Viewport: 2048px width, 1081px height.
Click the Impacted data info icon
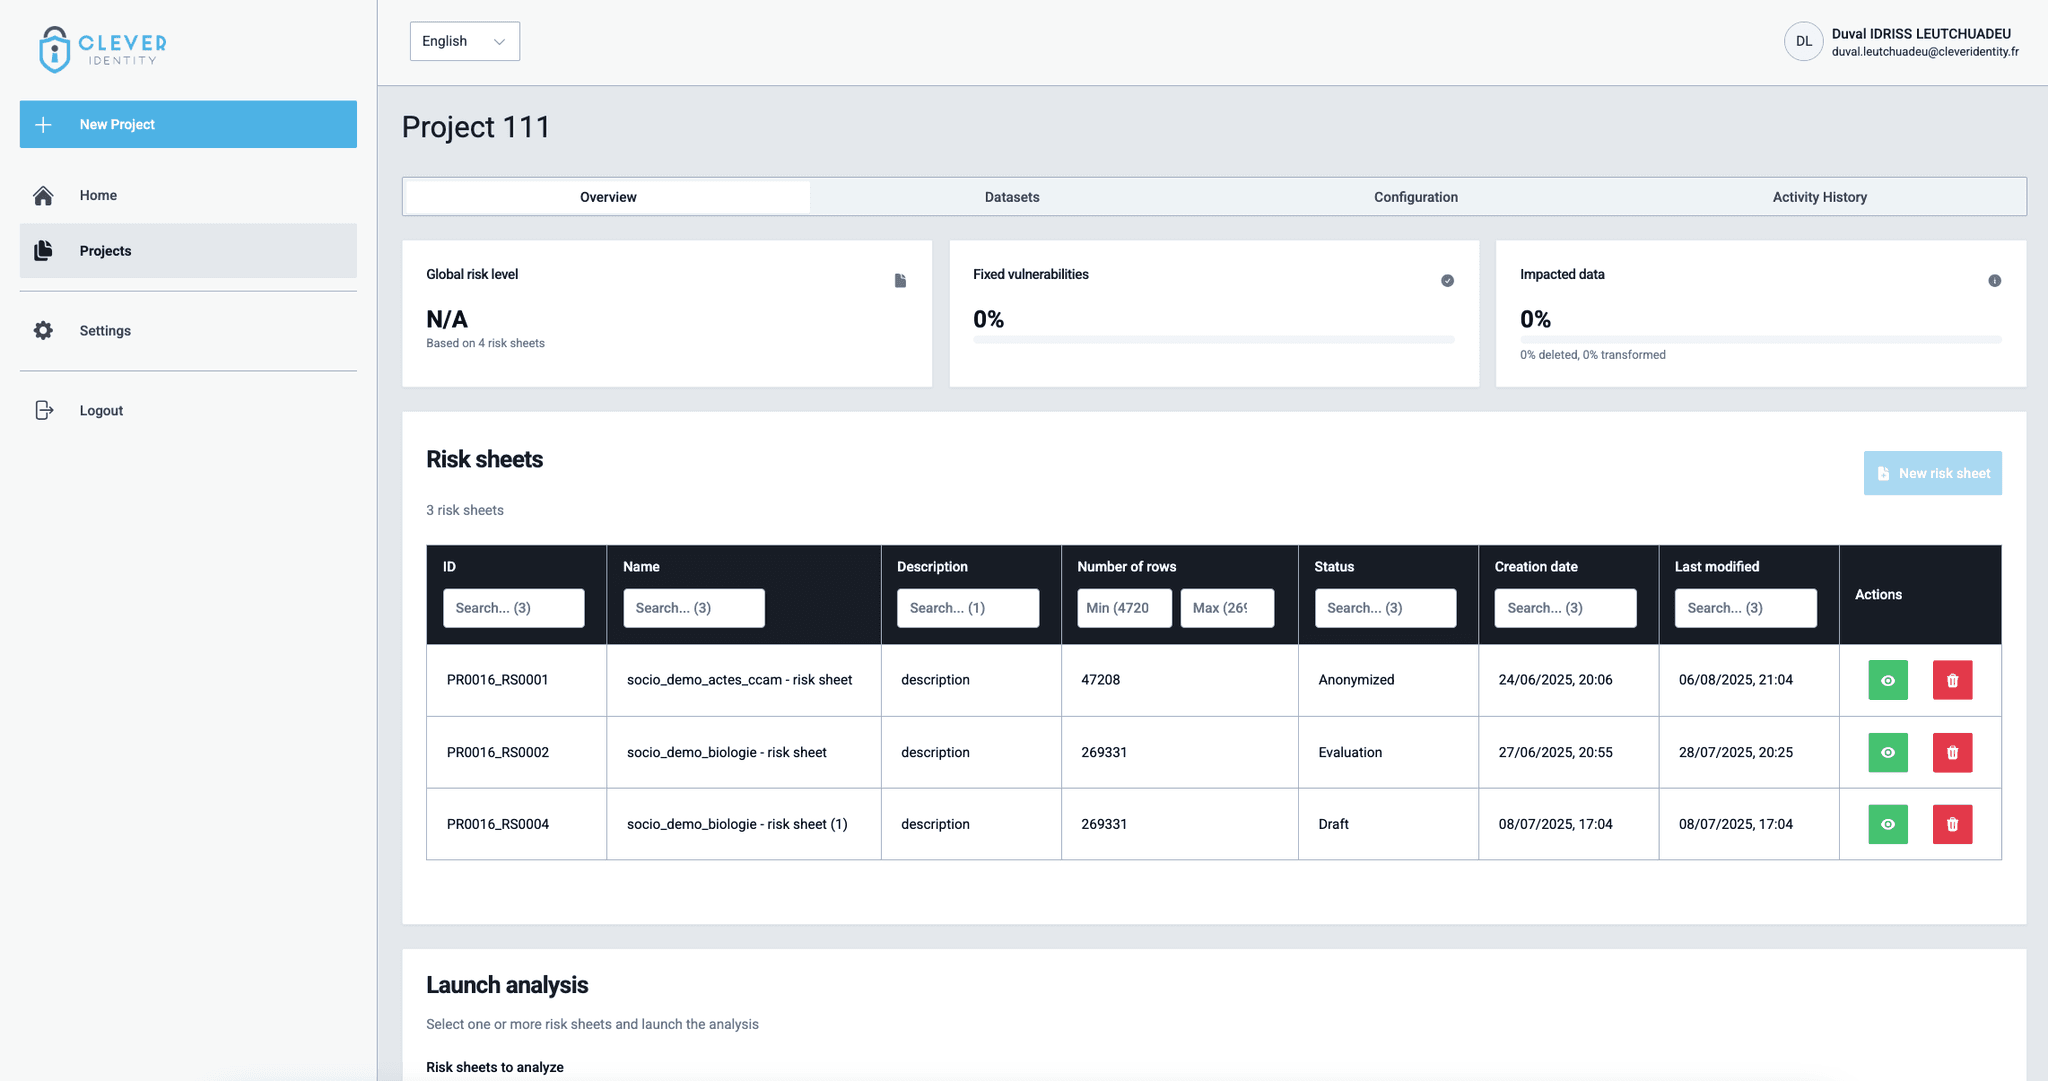[1994, 281]
